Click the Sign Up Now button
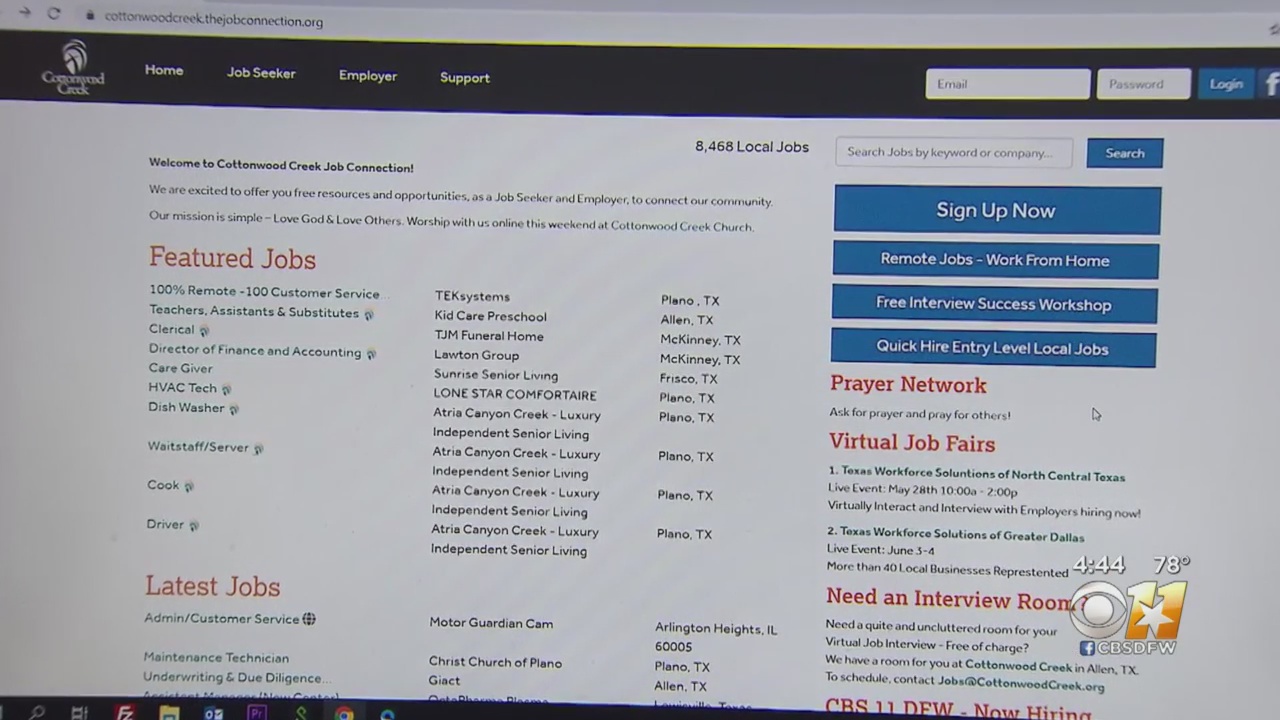The width and height of the screenshot is (1280, 720). [x=997, y=210]
